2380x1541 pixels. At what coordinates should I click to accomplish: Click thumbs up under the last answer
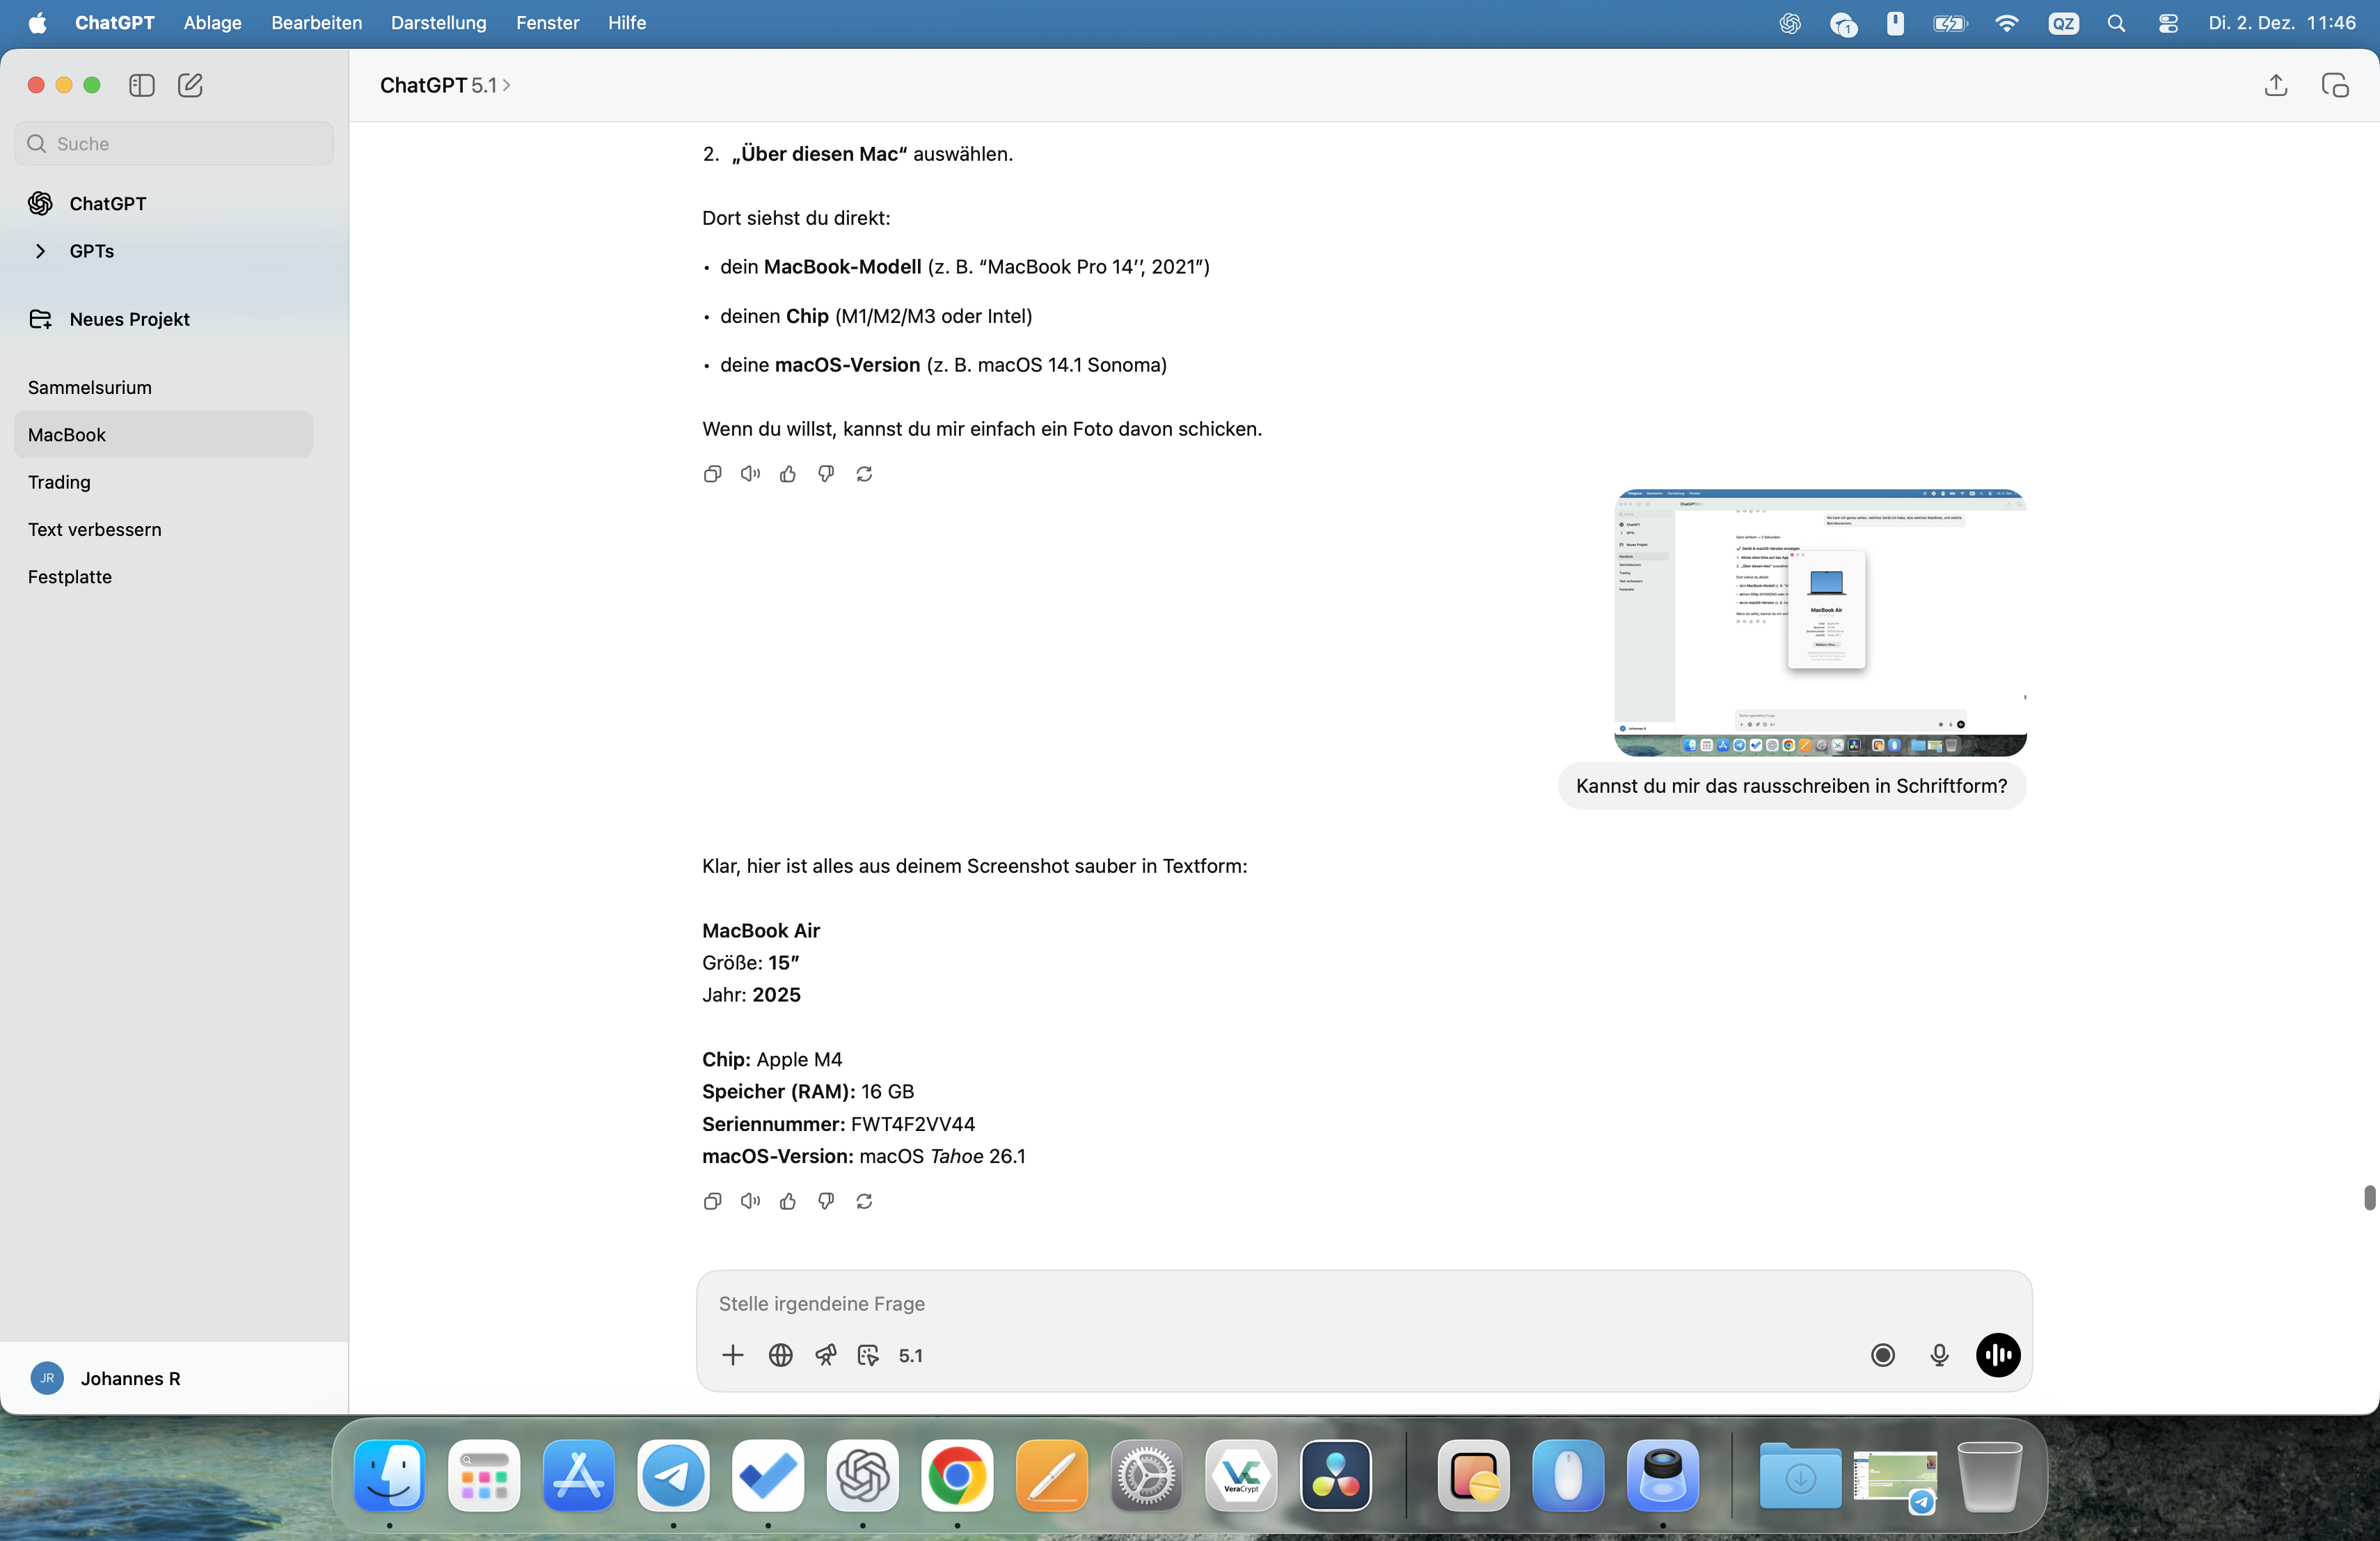[x=788, y=1201]
